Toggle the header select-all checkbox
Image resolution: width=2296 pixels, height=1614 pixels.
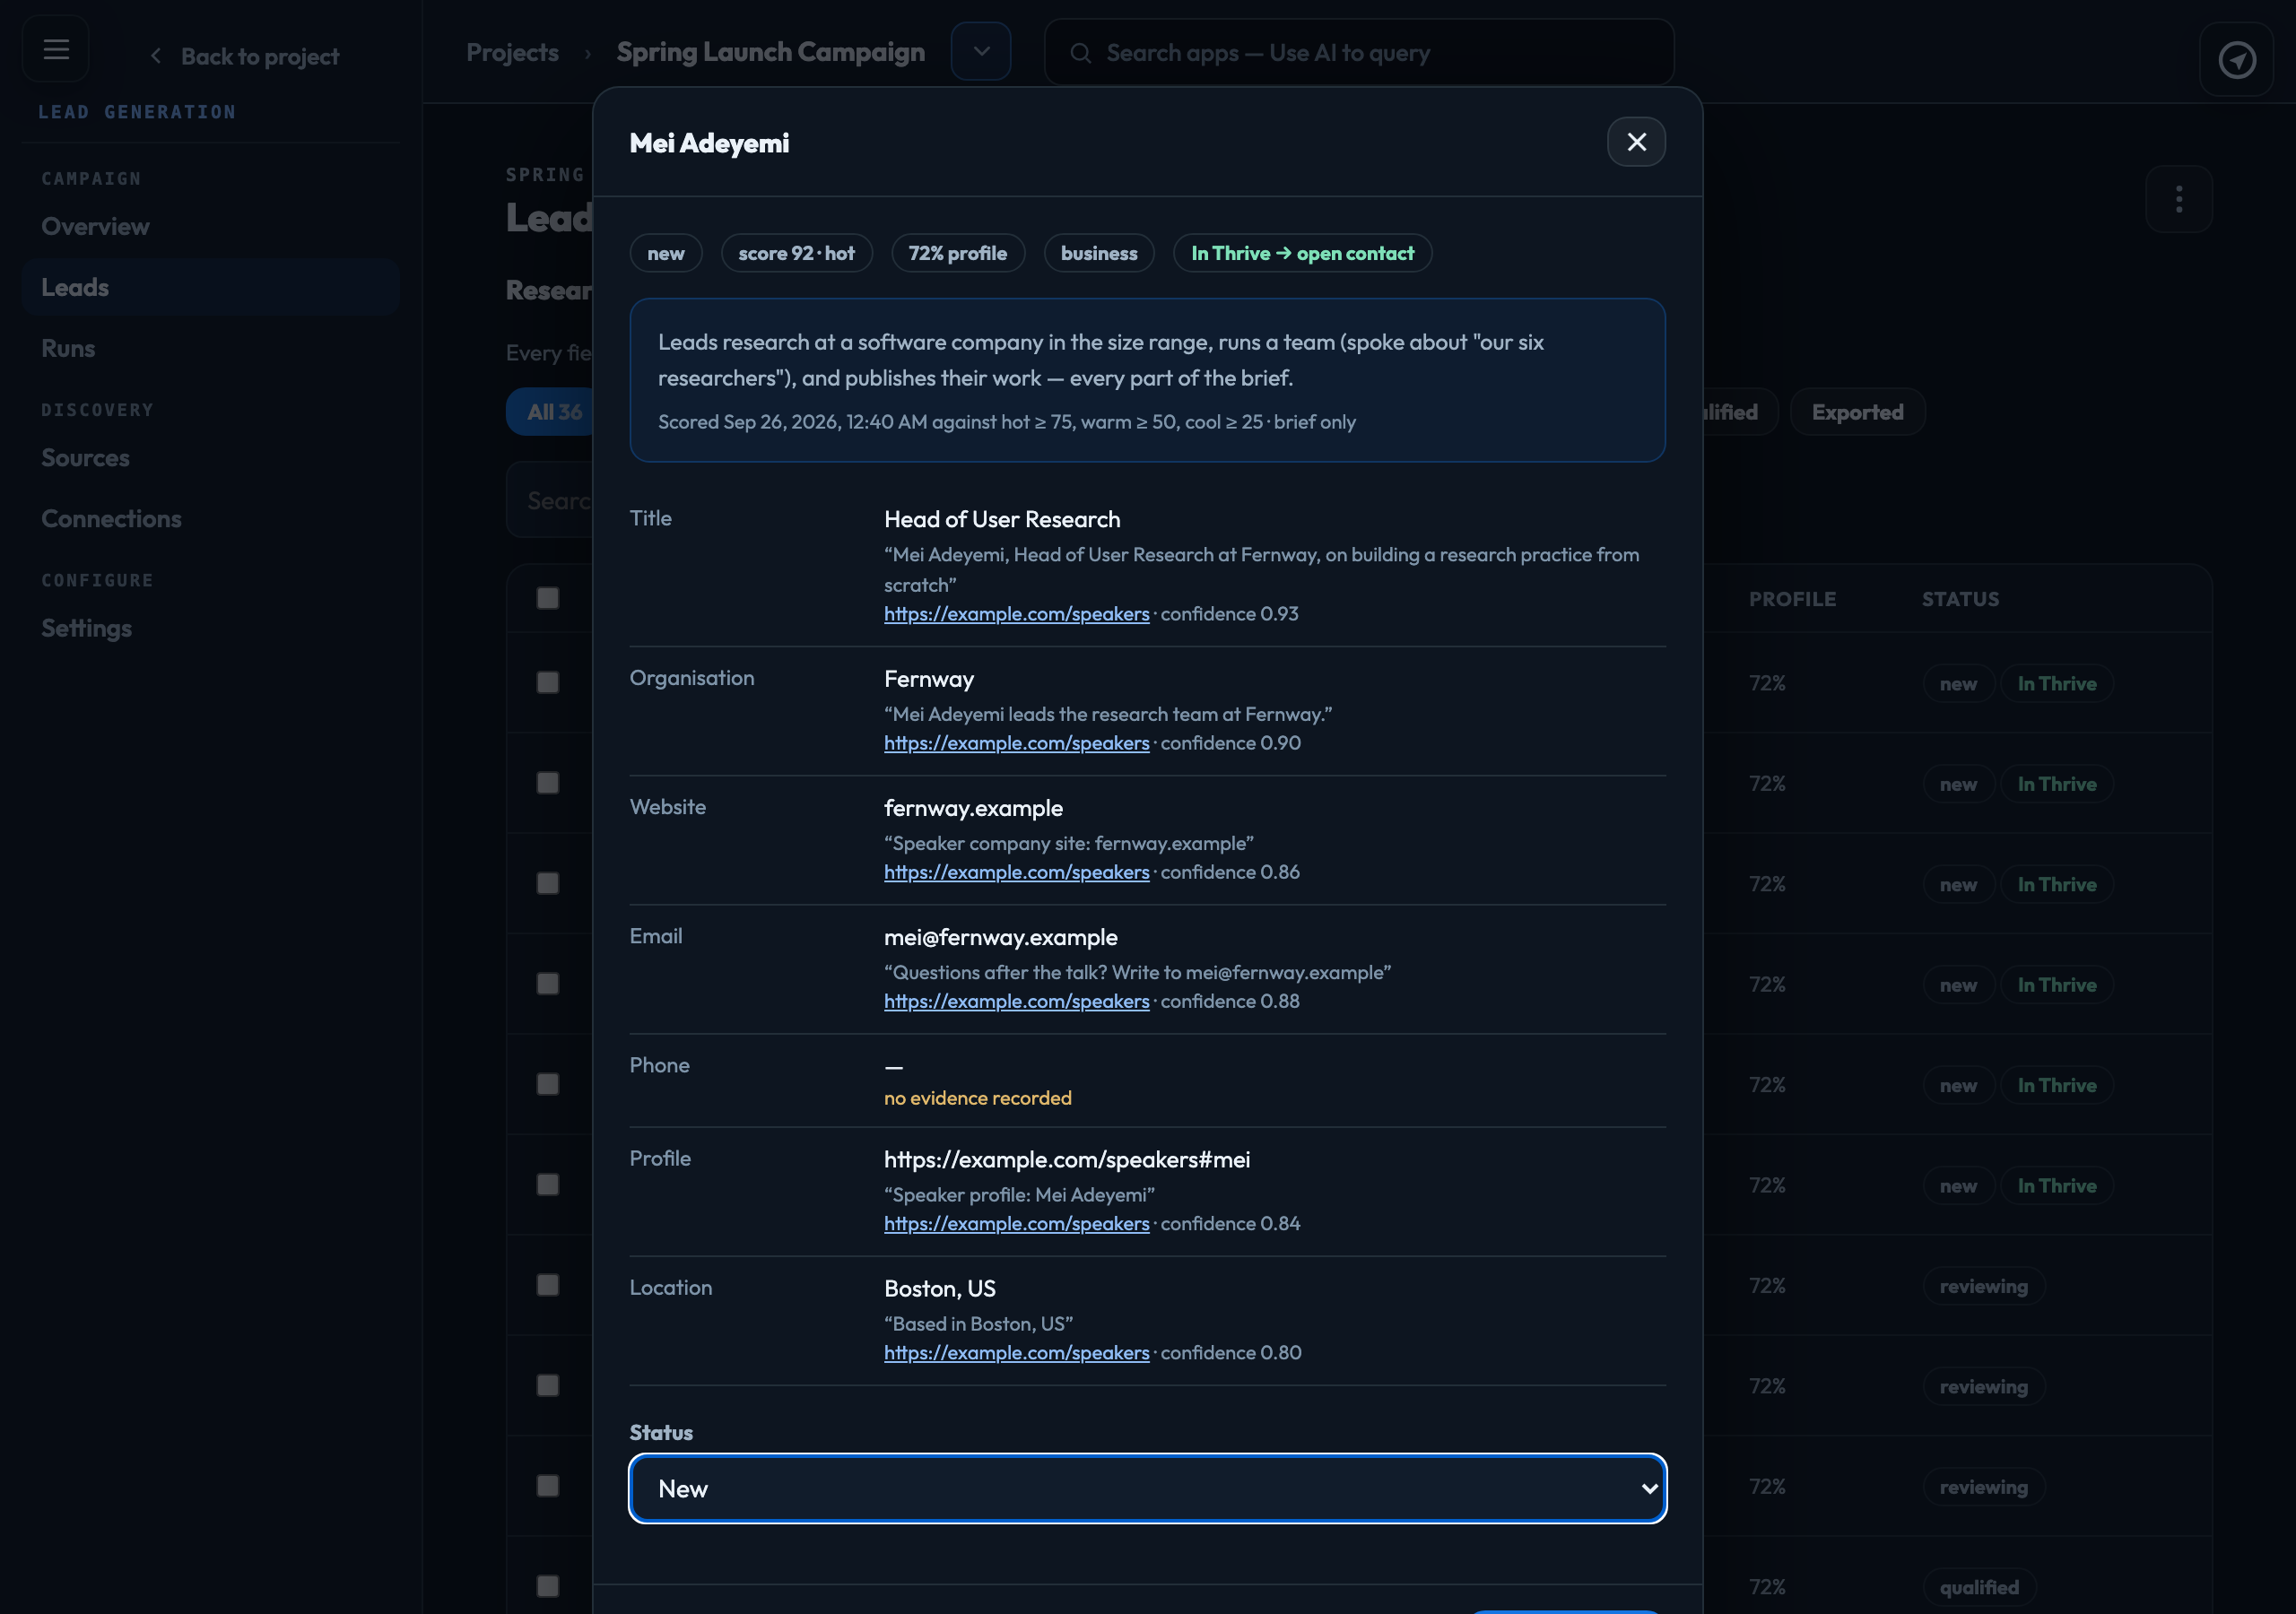pyautogui.click(x=547, y=598)
